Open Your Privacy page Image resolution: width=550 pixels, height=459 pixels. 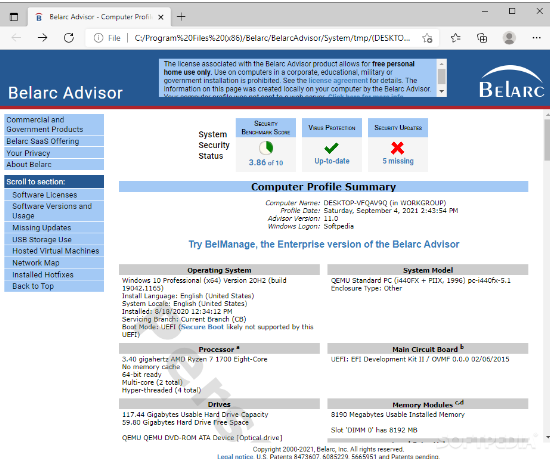click(x=54, y=153)
